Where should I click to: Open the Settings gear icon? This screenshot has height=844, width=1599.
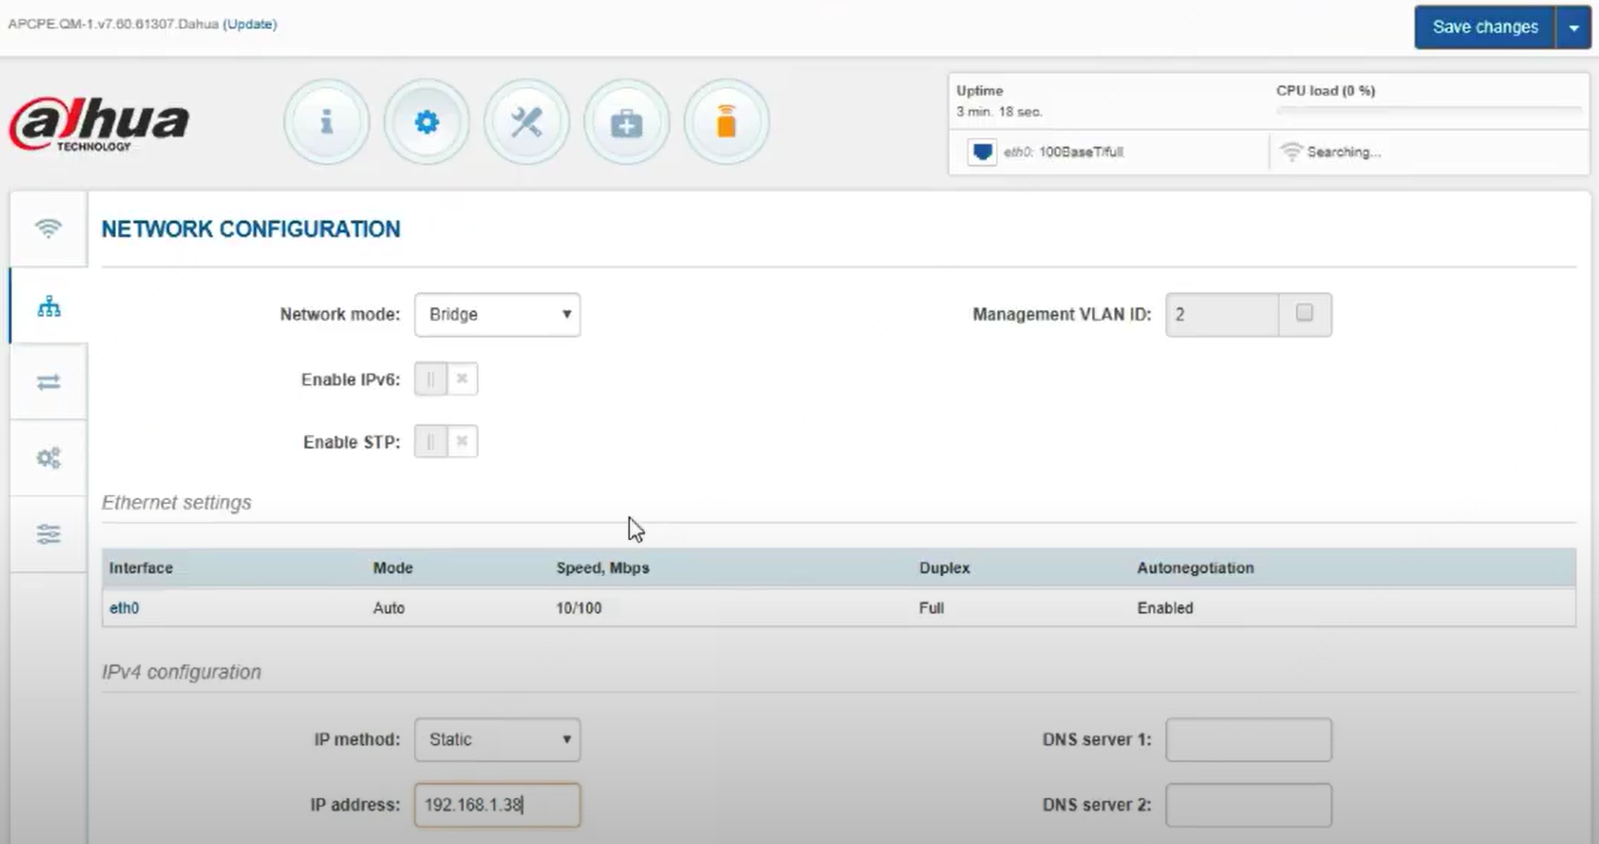427,122
